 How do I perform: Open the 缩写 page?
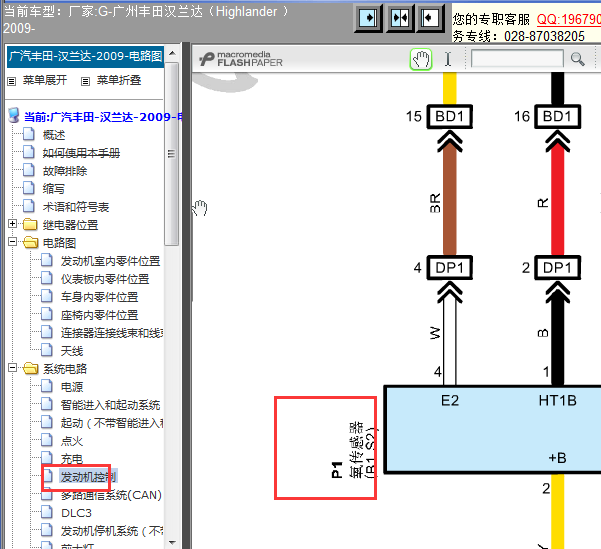(x=54, y=189)
